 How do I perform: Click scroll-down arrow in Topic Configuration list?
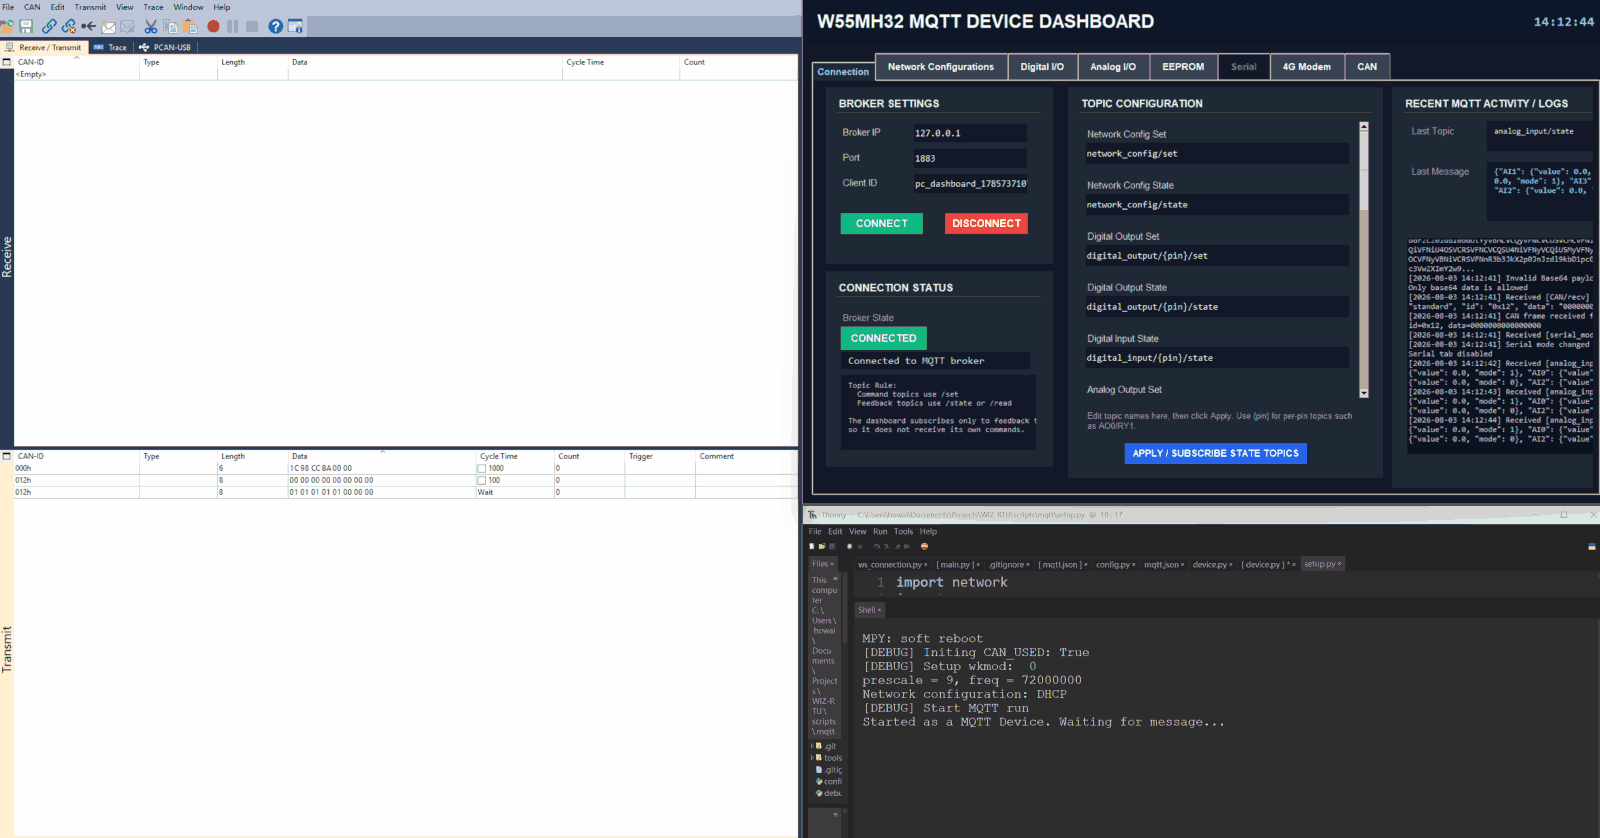[x=1364, y=393]
